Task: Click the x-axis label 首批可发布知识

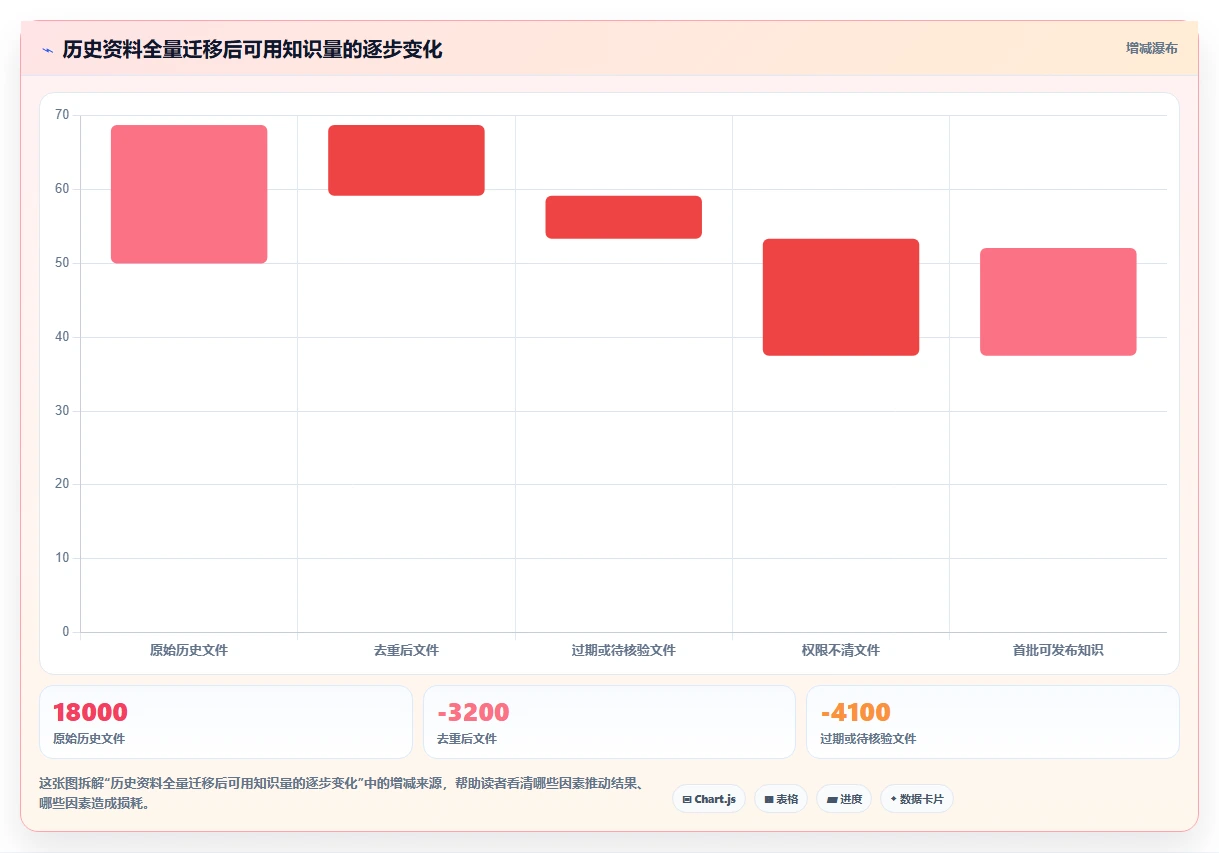Action: [1058, 650]
